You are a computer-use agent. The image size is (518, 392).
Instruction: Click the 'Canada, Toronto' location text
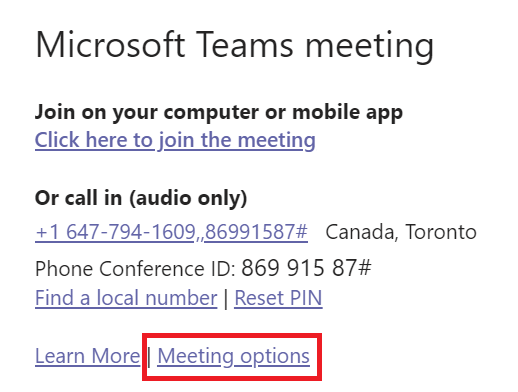[x=401, y=232]
